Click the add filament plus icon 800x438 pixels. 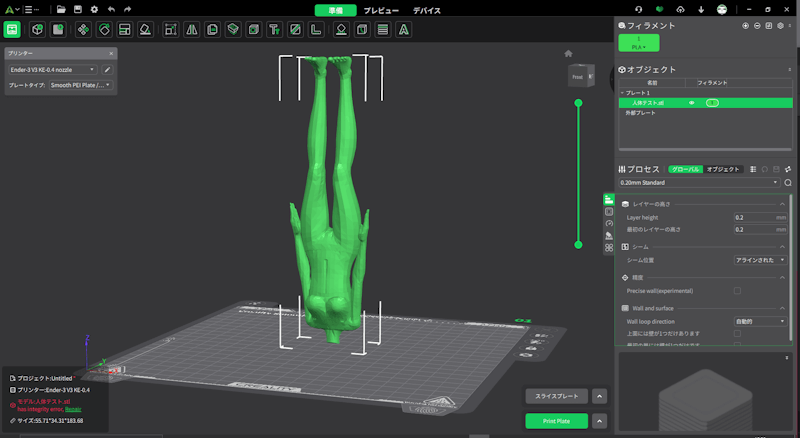(x=745, y=25)
